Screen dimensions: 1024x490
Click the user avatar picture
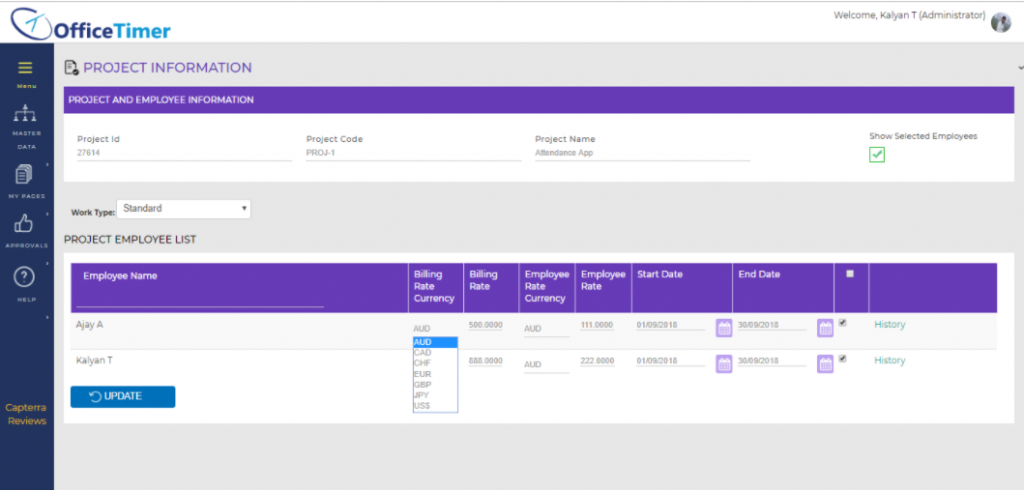tap(1000, 22)
